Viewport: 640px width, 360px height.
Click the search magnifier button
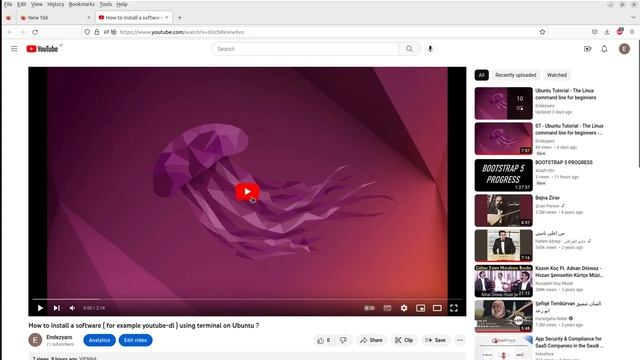coord(409,49)
